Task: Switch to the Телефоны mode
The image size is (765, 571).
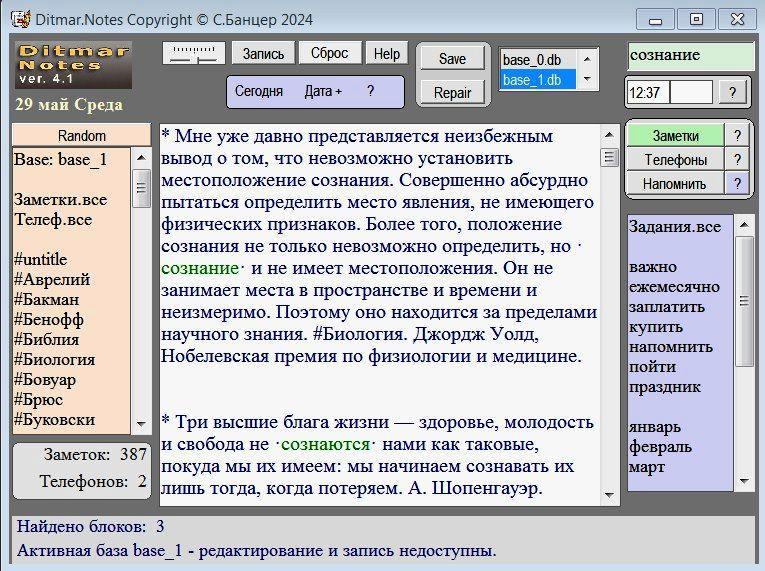Action: click(x=675, y=160)
